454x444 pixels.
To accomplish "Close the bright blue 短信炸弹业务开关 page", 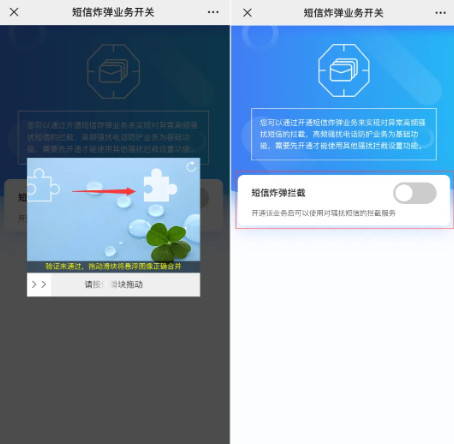I will coord(247,13).
